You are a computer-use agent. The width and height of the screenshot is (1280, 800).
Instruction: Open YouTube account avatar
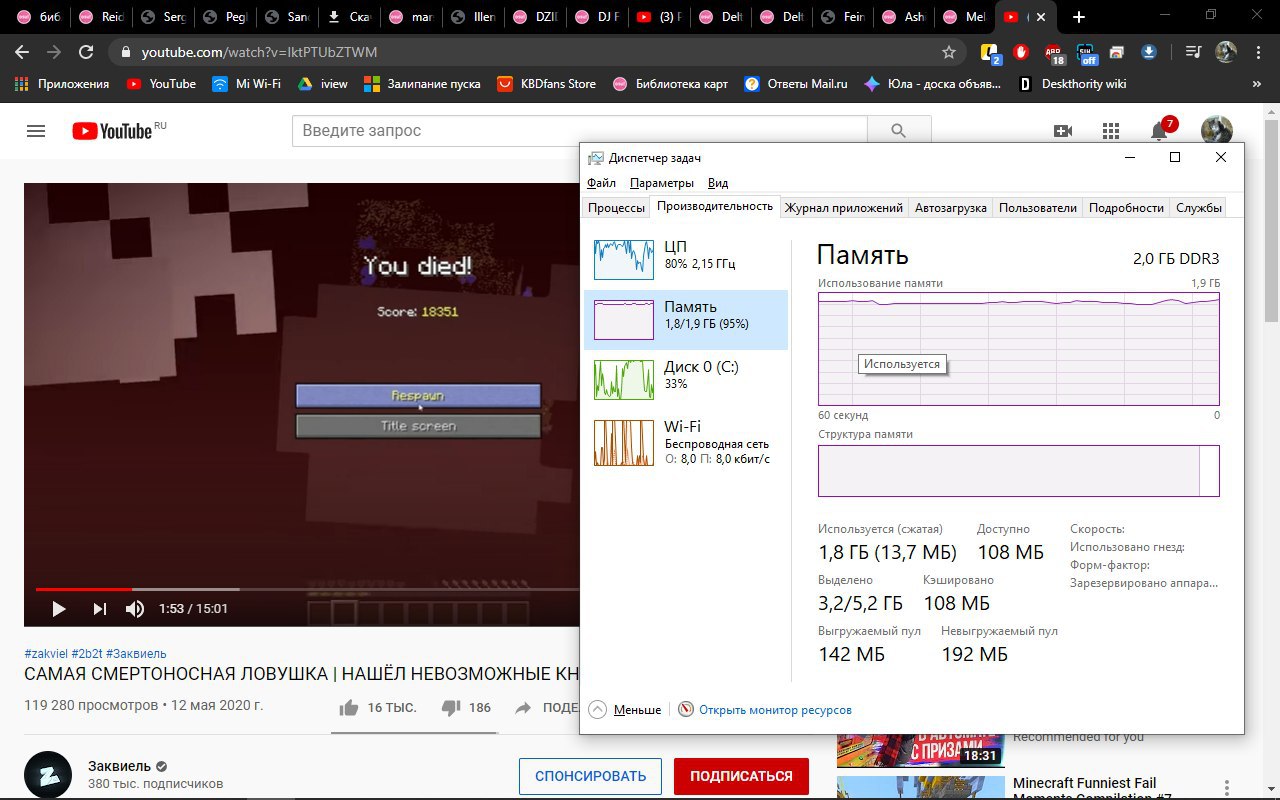(x=1216, y=131)
